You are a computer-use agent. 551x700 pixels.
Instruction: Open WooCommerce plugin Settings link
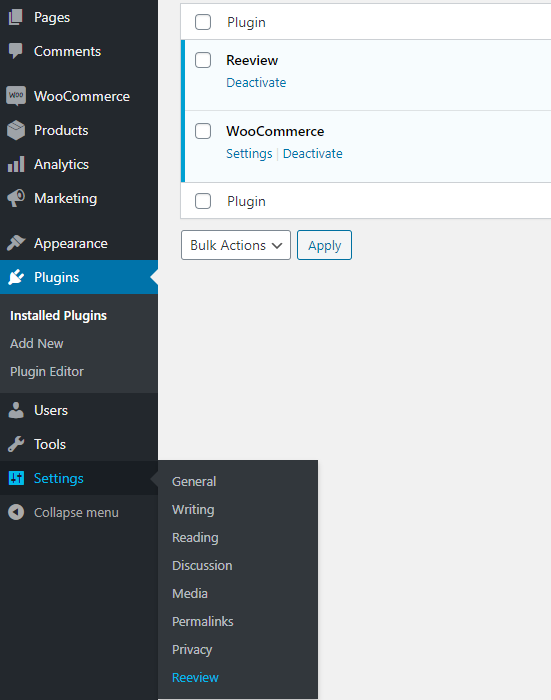click(249, 154)
